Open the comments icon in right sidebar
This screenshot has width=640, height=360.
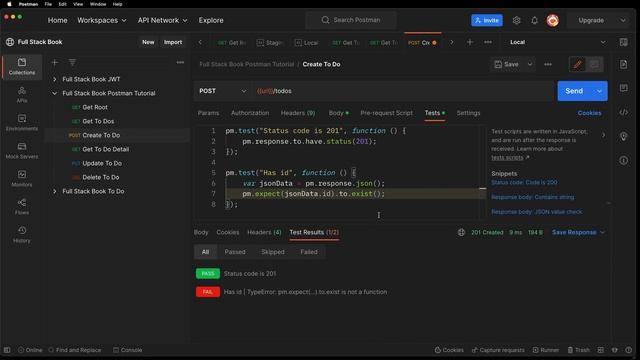623,88
